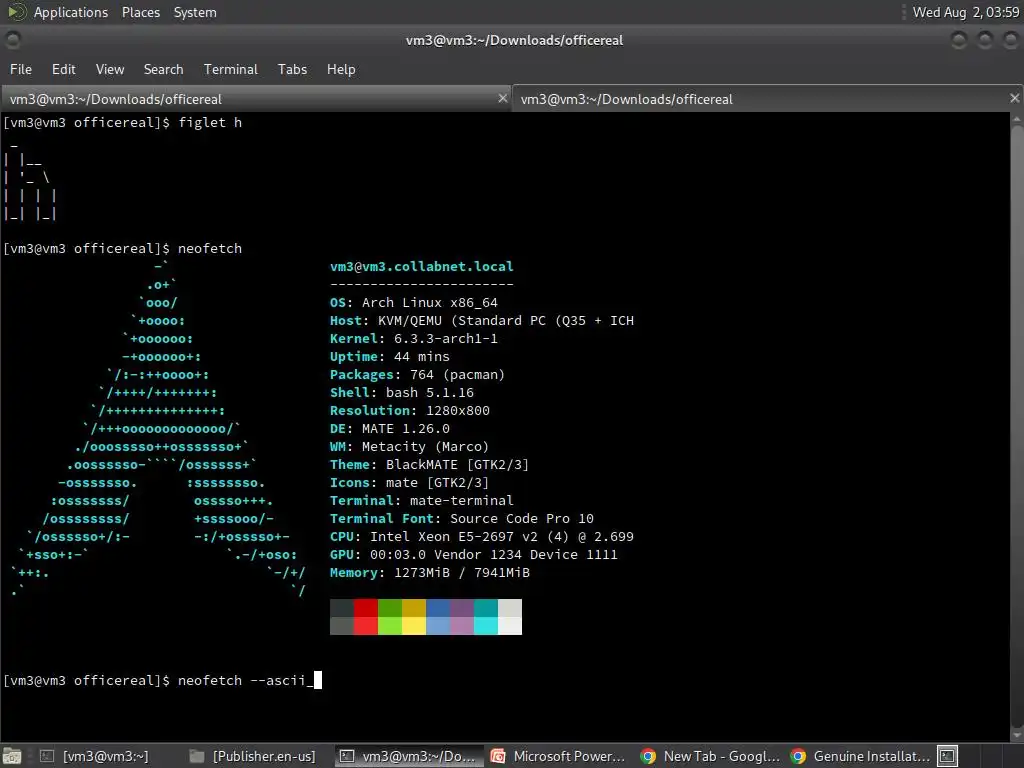The image size is (1024, 768).
Task: Click the OS: Arch Linux x86_64 line
Action: [413, 302]
